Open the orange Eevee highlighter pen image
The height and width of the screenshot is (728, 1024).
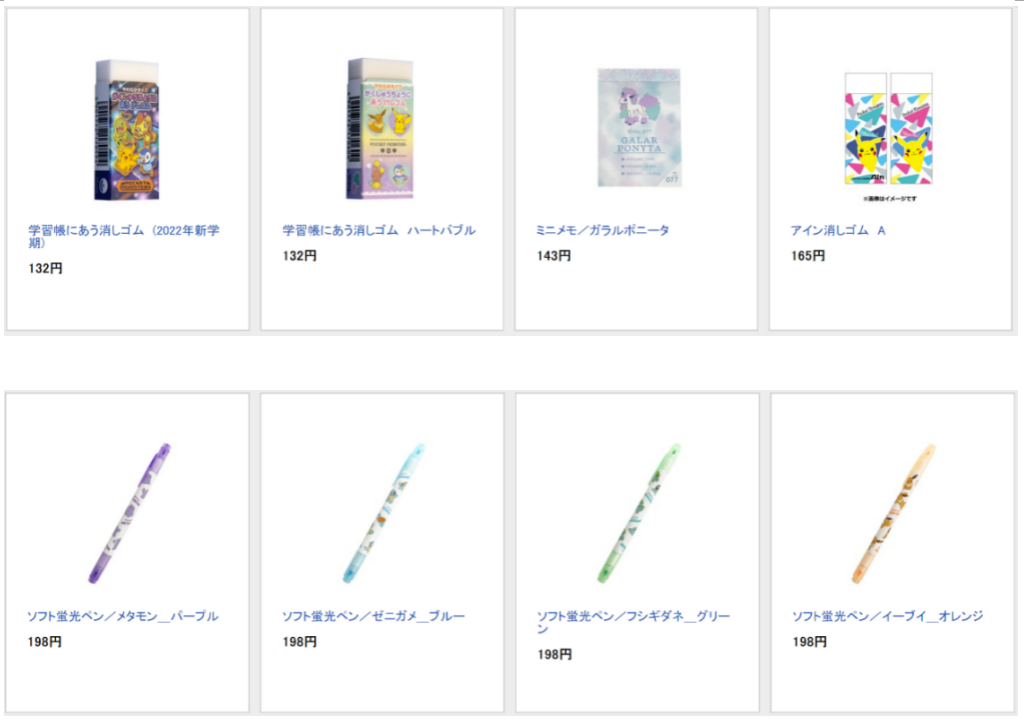click(894, 513)
